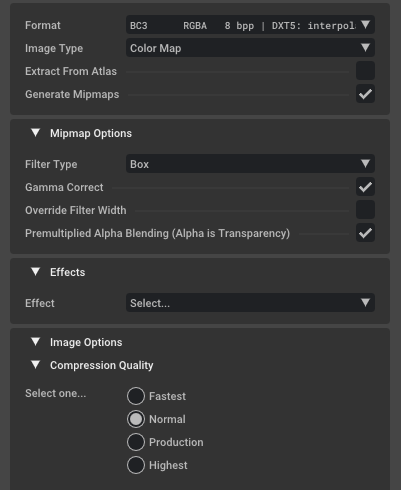The width and height of the screenshot is (401, 490).
Task: Click the Premultiplied Alpha Blending label text
Action: [x=157, y=233]
